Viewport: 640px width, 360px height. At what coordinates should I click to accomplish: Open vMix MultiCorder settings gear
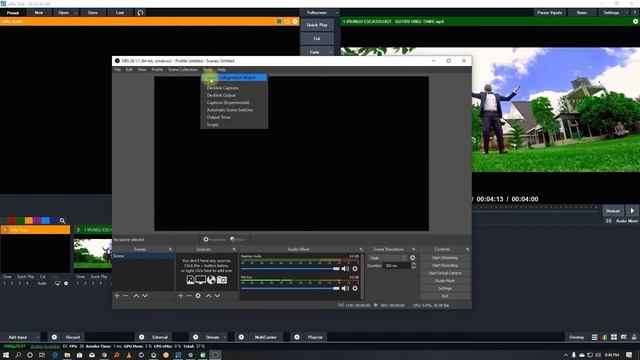click(x=241, y=337)
